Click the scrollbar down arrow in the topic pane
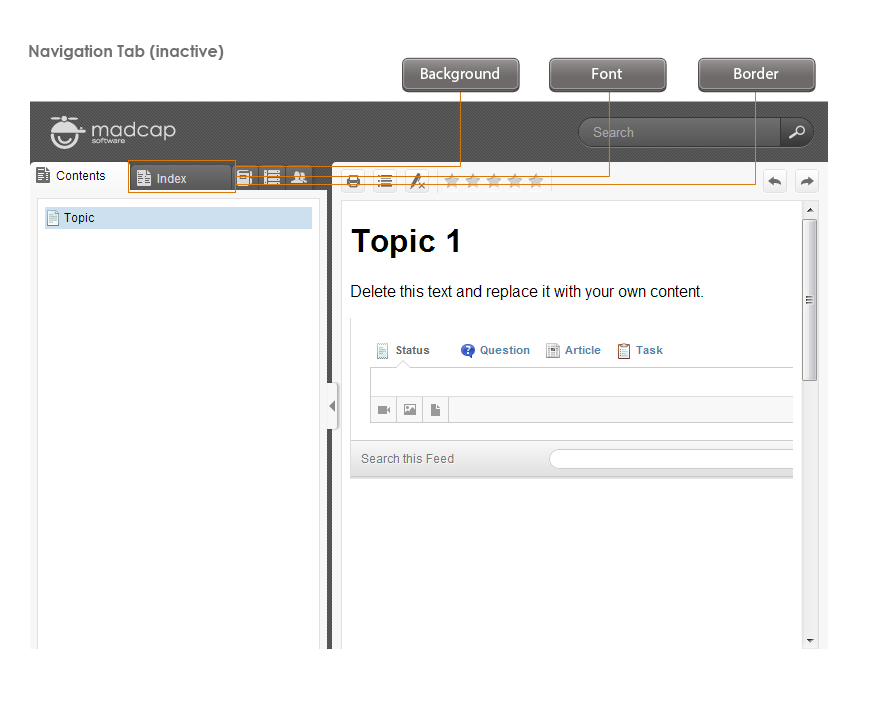This screenshot has height=705, width=874. (810, 641)
